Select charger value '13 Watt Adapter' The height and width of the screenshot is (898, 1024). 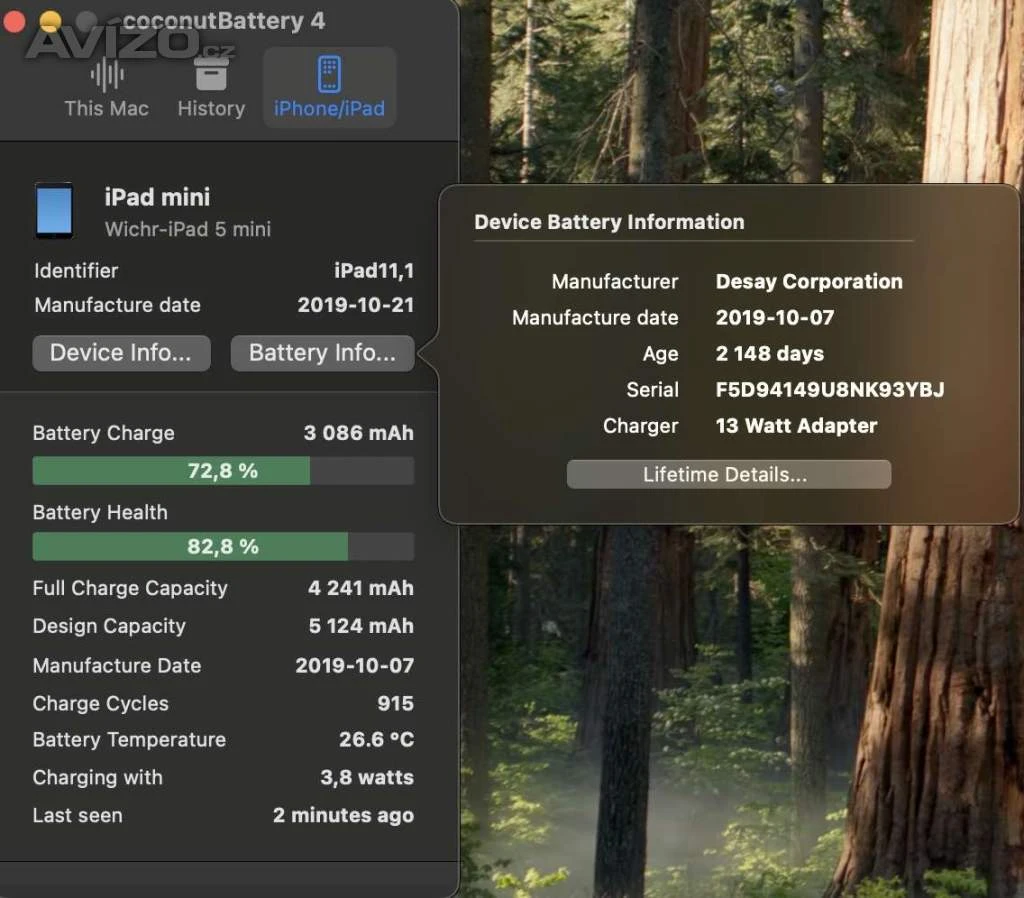coord(797,426)
